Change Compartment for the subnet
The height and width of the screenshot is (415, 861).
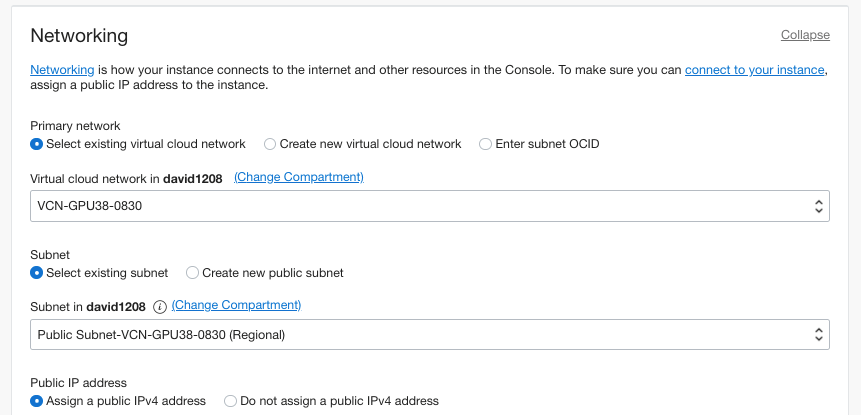pos(236,305)
